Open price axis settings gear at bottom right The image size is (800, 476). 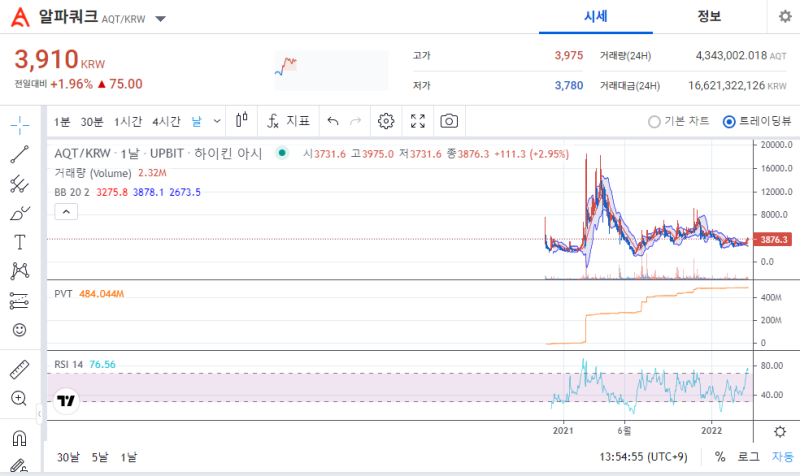pyautogui.click(x=780, y=432)
